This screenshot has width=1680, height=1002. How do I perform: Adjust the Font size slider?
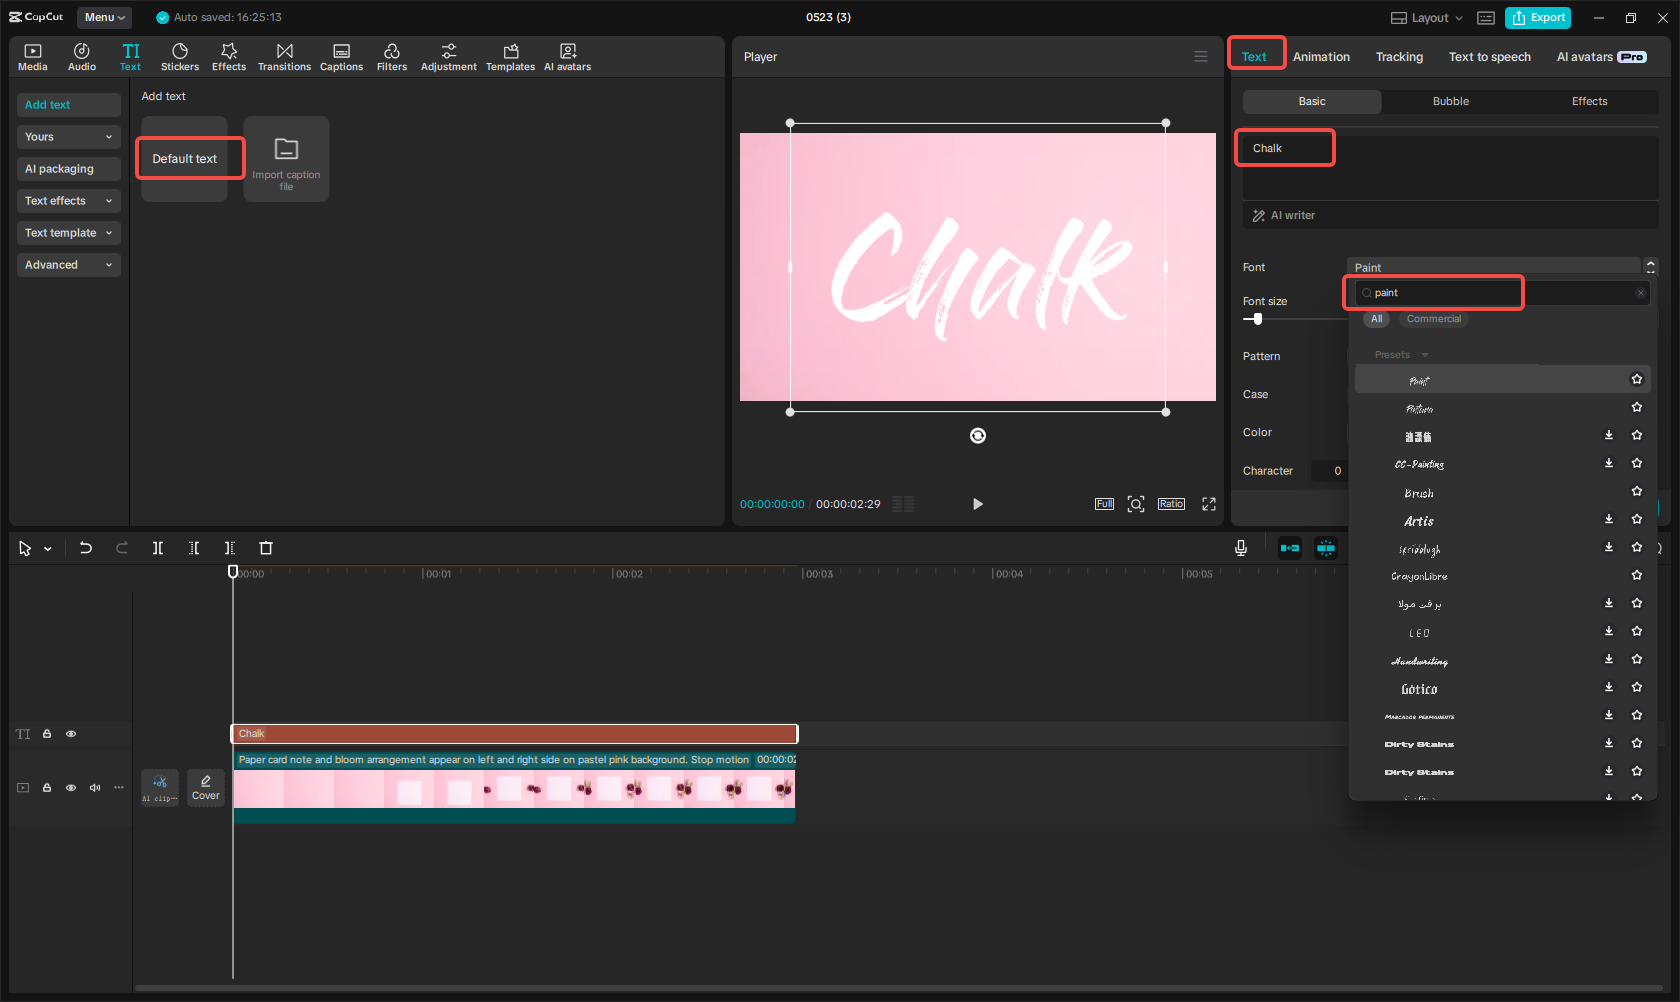[1256, 318]
